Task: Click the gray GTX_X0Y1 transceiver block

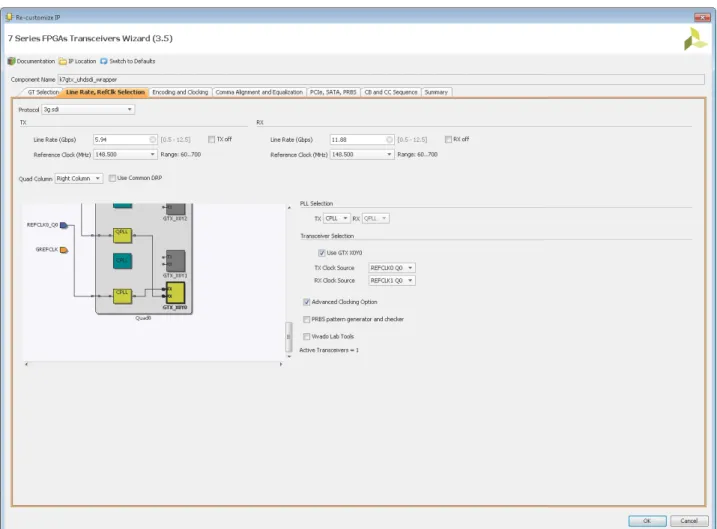Action: click(x=175, y=261)
